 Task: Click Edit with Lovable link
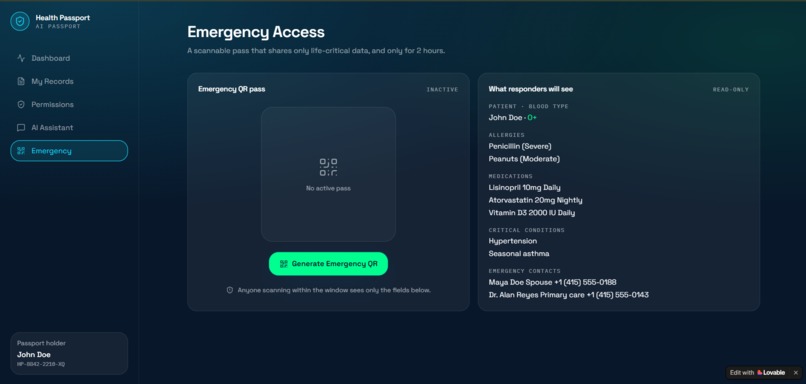(x=757, y=373)
